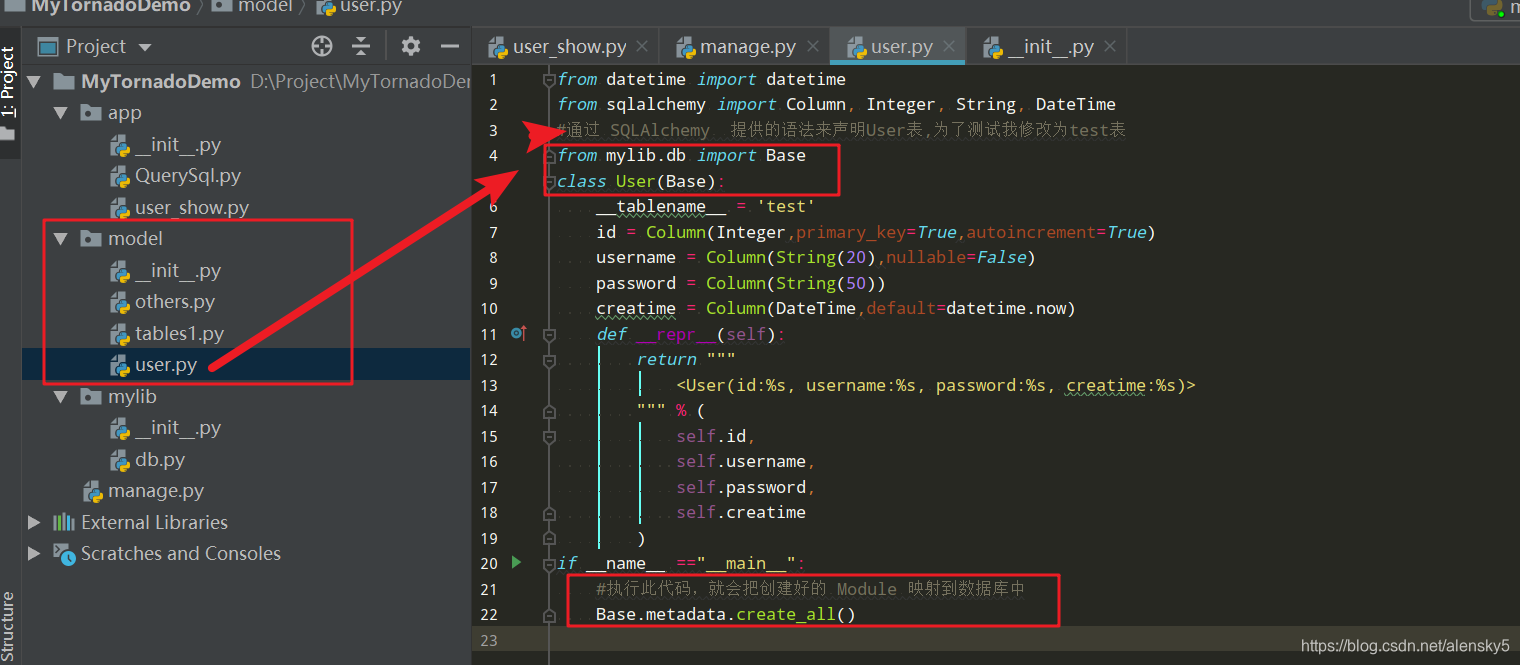Switch to user_show.py tab
Image resolution: width=1520 pixels, height=665 pixels.
(x=570, y=47)
